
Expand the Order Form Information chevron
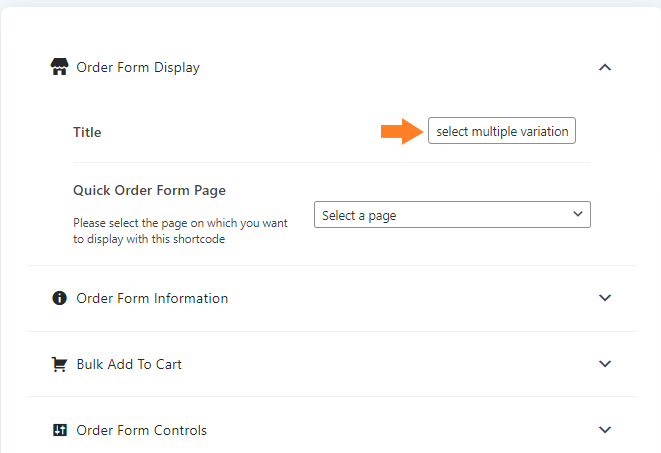coord(605,298)
